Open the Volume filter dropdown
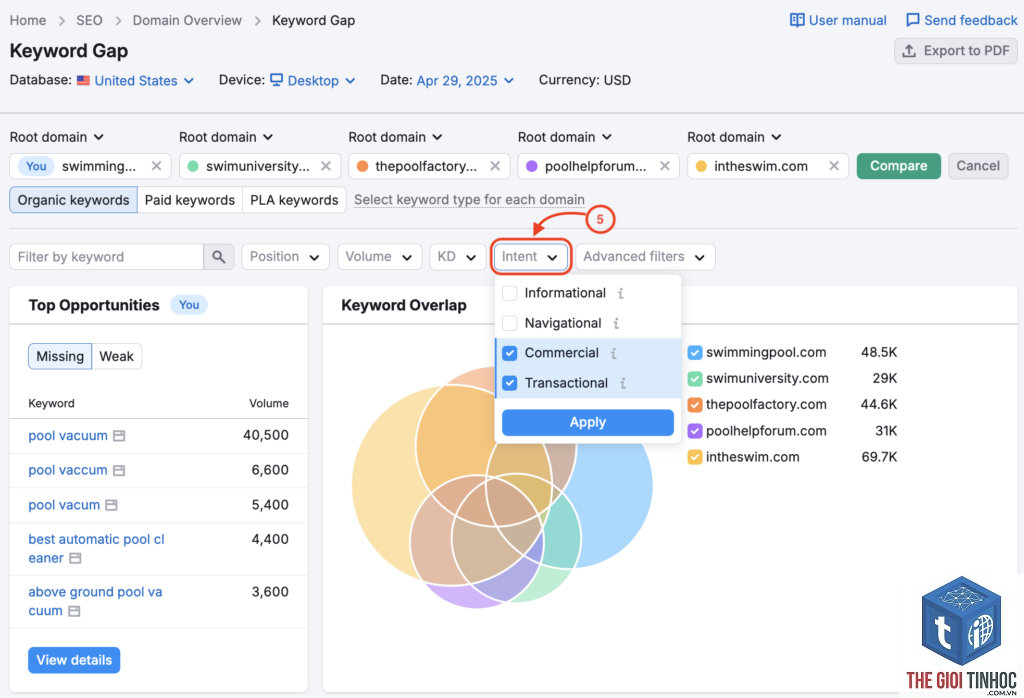This screenshot has width=1024, height=698. click(379, 257)
